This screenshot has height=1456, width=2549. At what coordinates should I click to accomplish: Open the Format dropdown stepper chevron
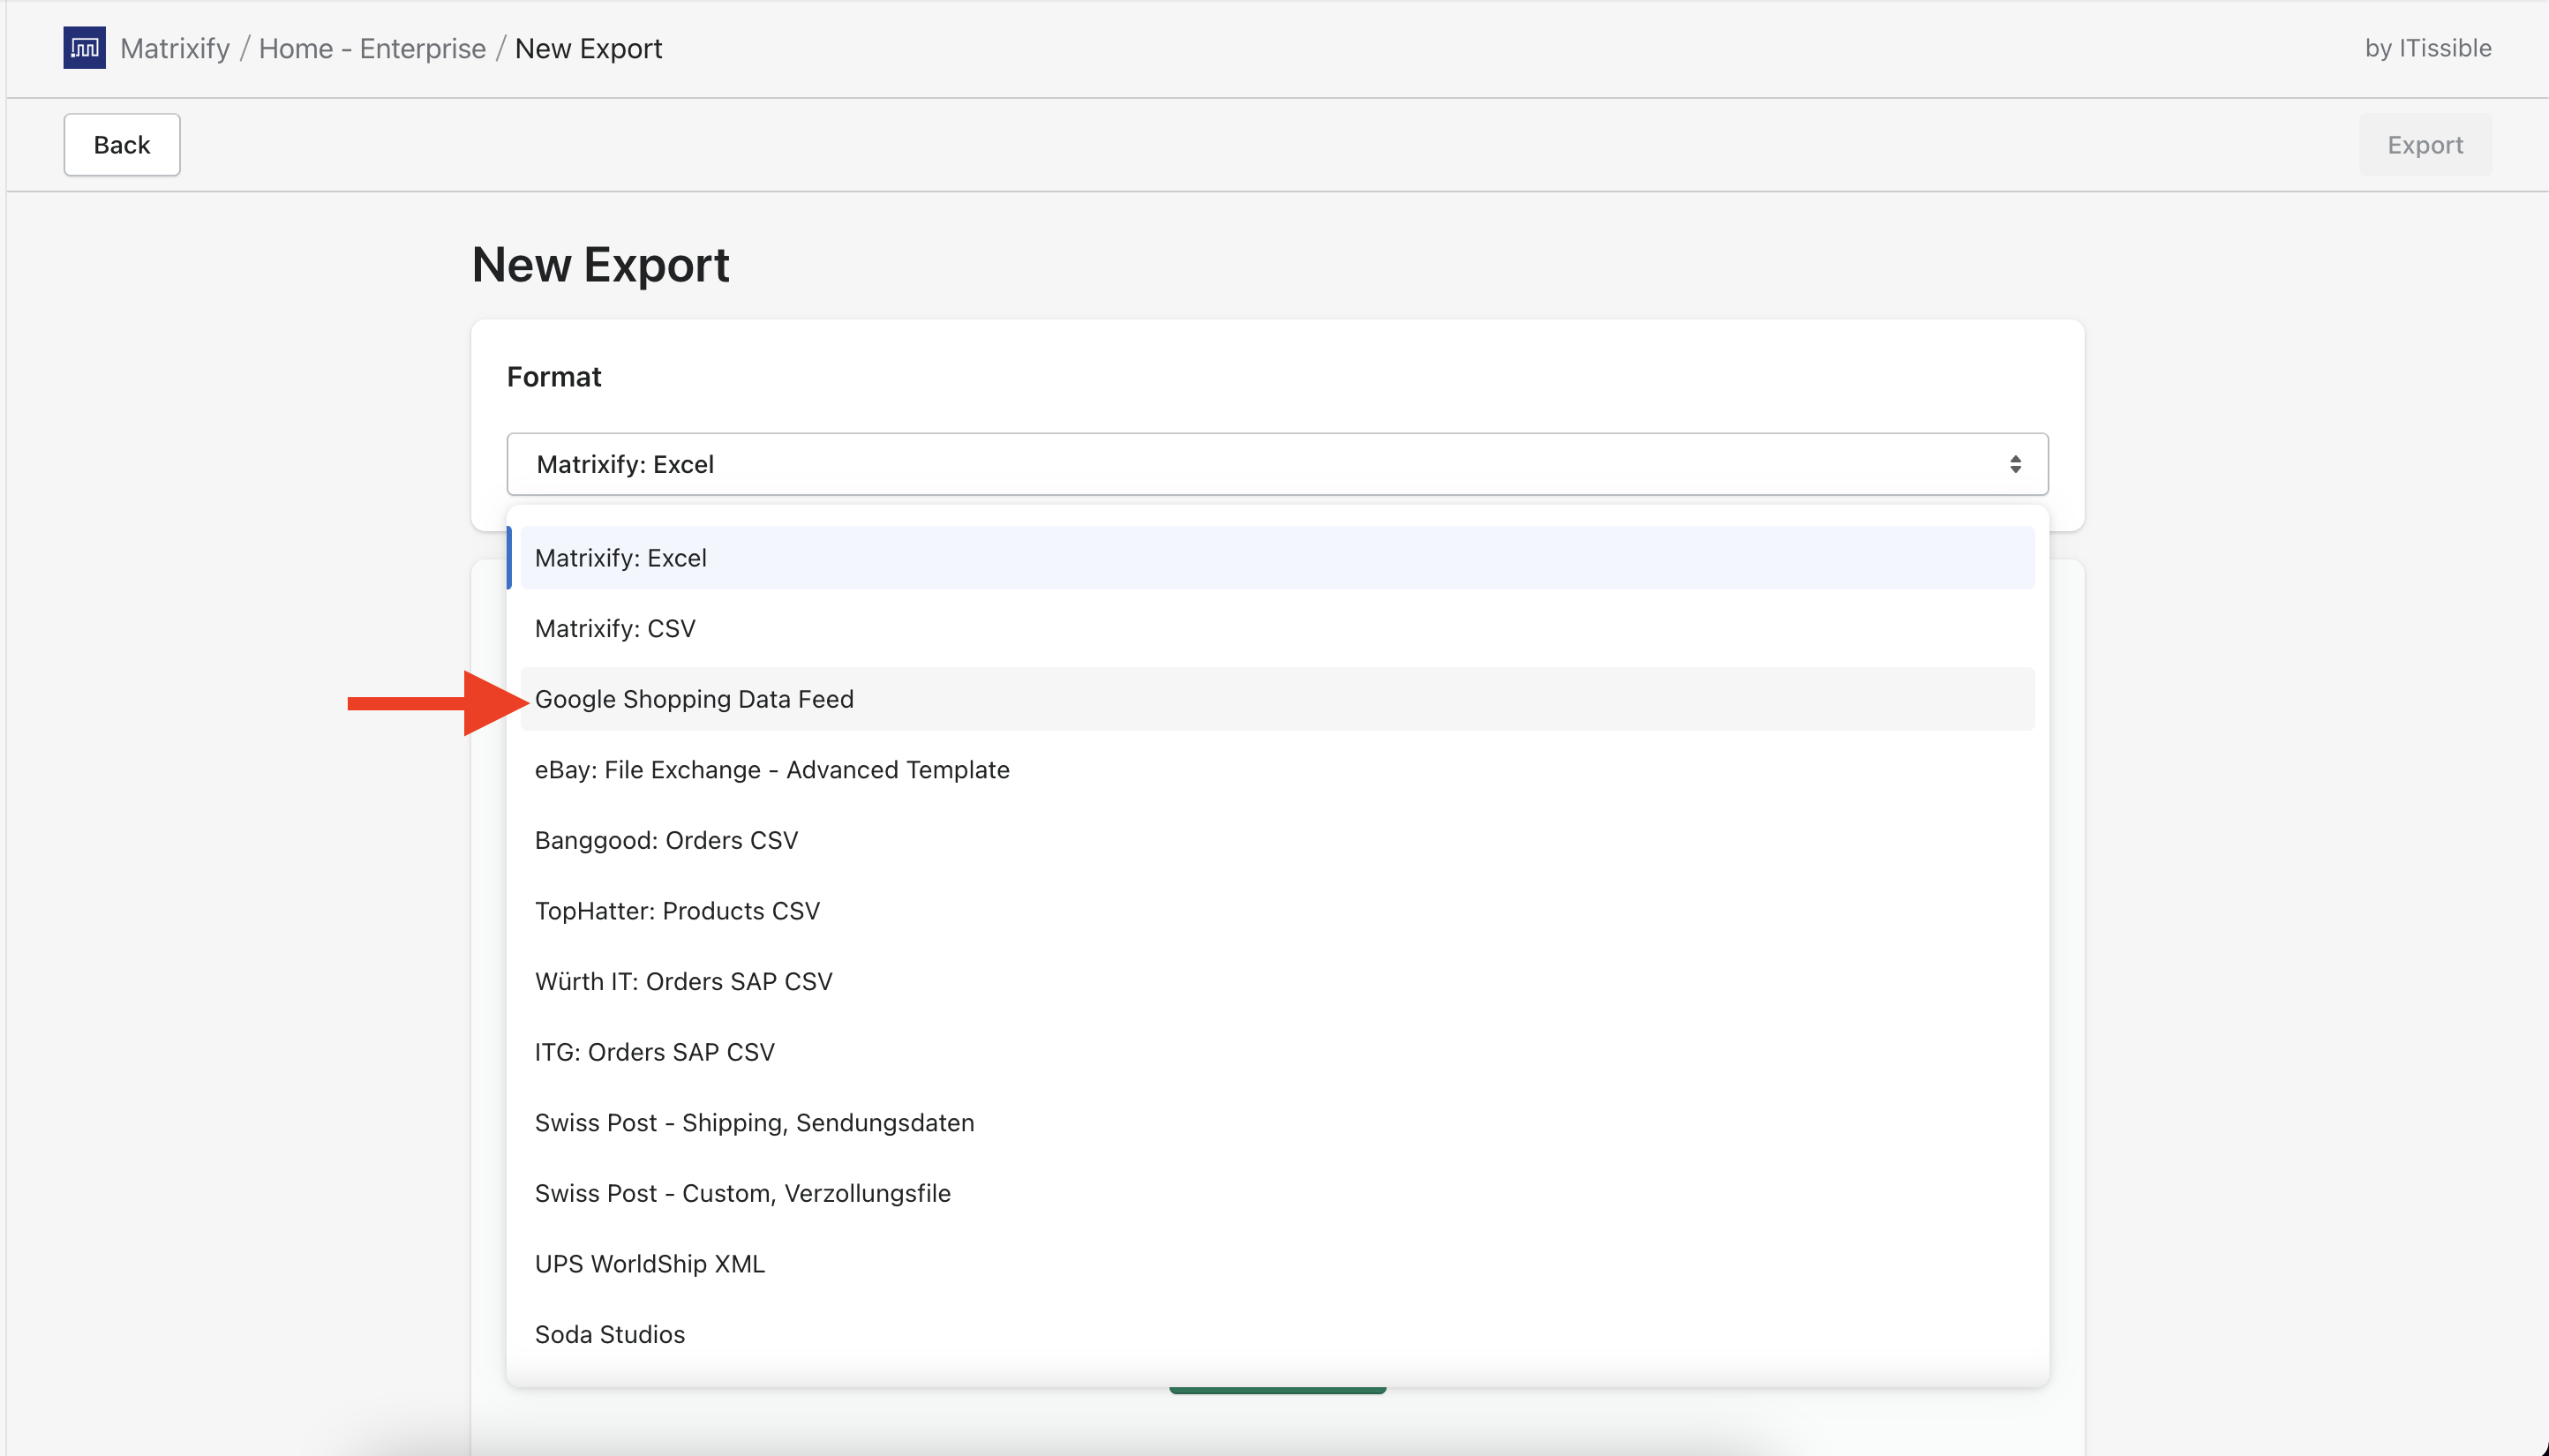(2016, 463)
